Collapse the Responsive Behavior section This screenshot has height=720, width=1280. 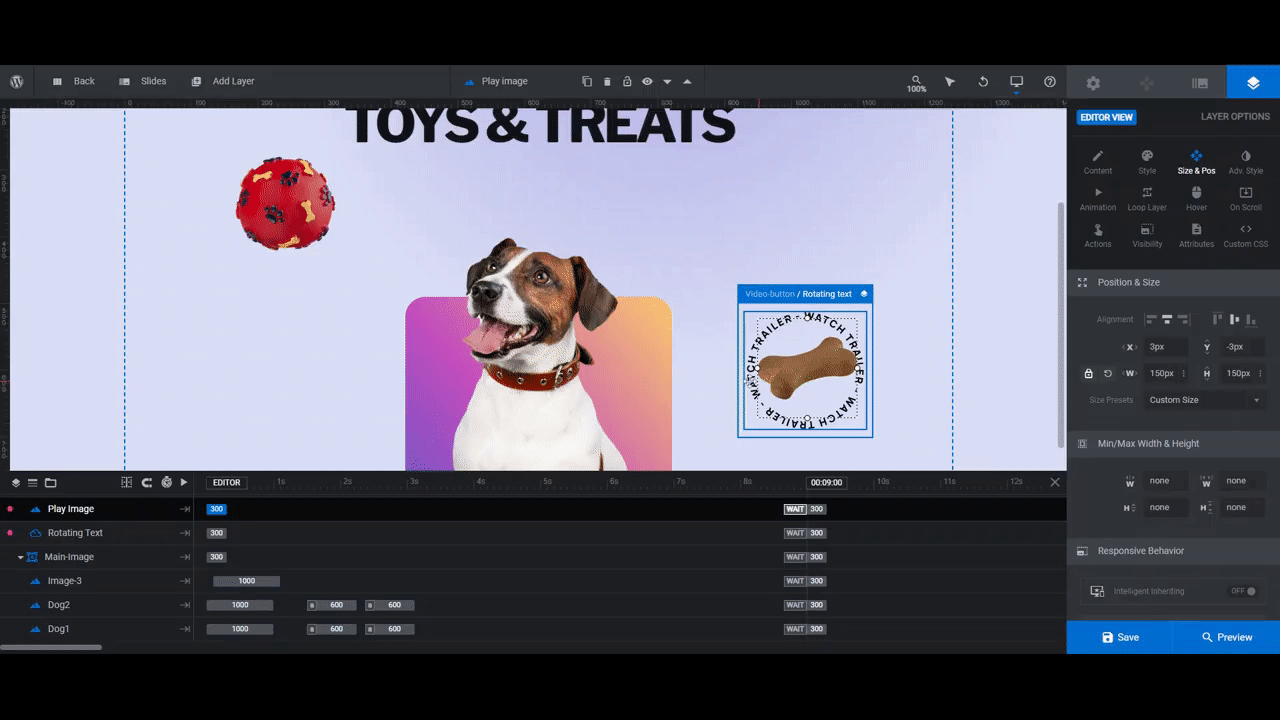point(1173,551)
